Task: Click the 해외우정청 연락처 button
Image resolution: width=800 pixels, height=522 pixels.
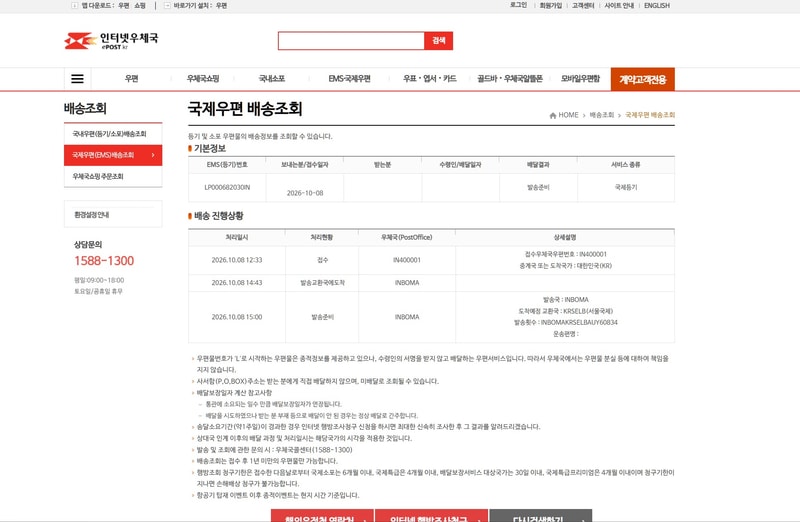Action: click(322, 515)
